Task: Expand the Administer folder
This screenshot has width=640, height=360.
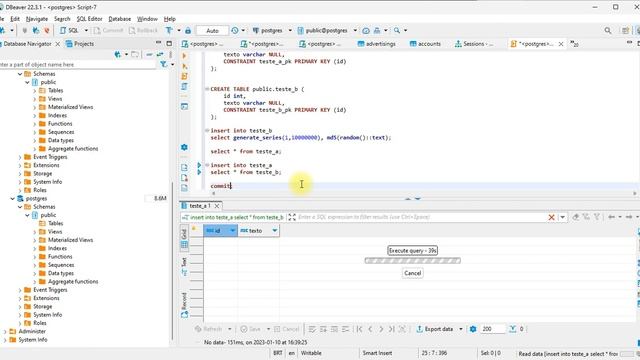Action: [x=5, y=331]
